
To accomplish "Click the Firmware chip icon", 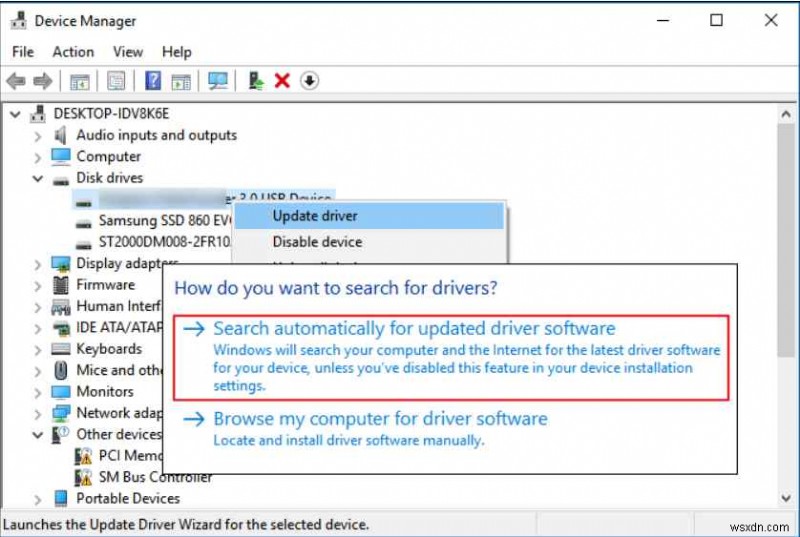I will [61, 285].
